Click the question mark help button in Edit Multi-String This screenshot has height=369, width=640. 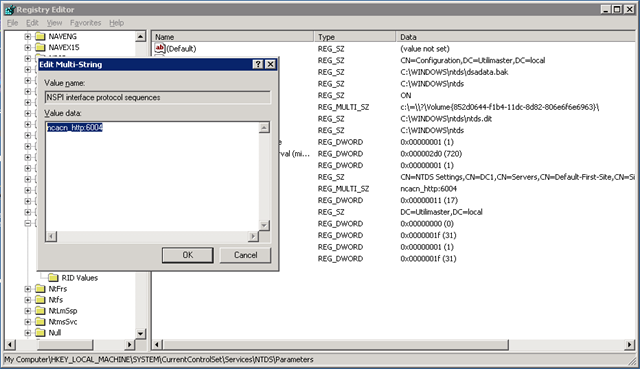click(x=258, y=64)
